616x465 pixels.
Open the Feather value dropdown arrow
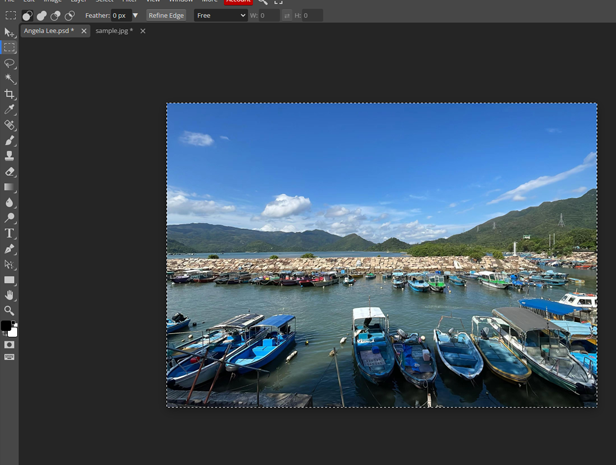click(x=135, y=16)
